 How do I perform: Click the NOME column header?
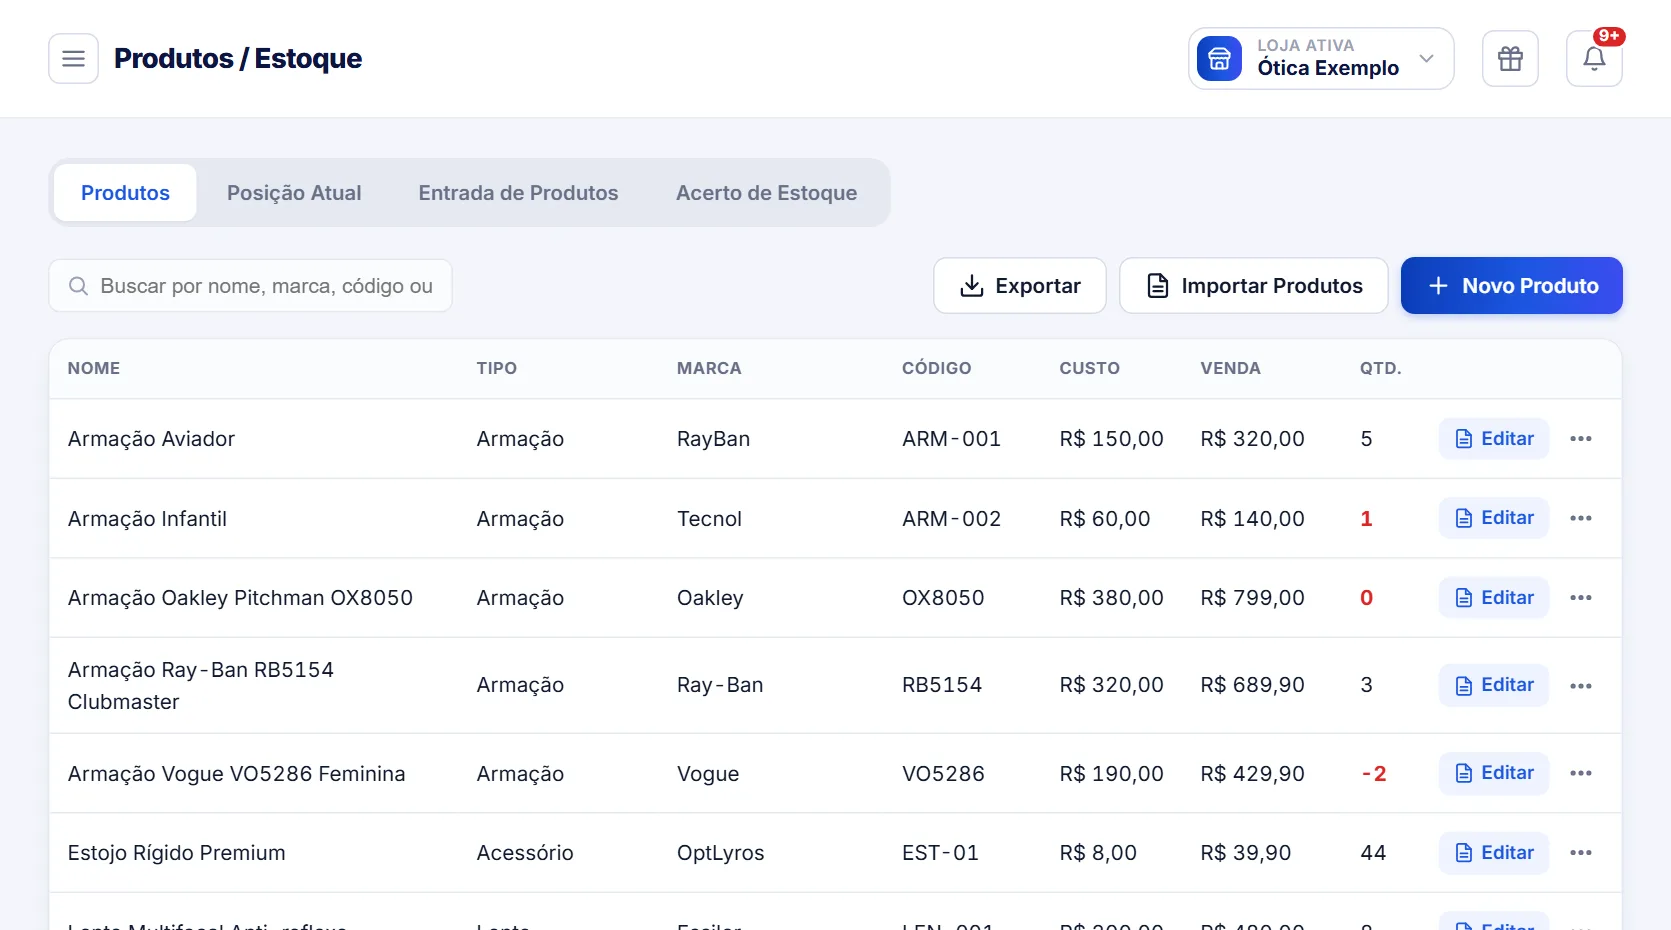click(94, 368)
